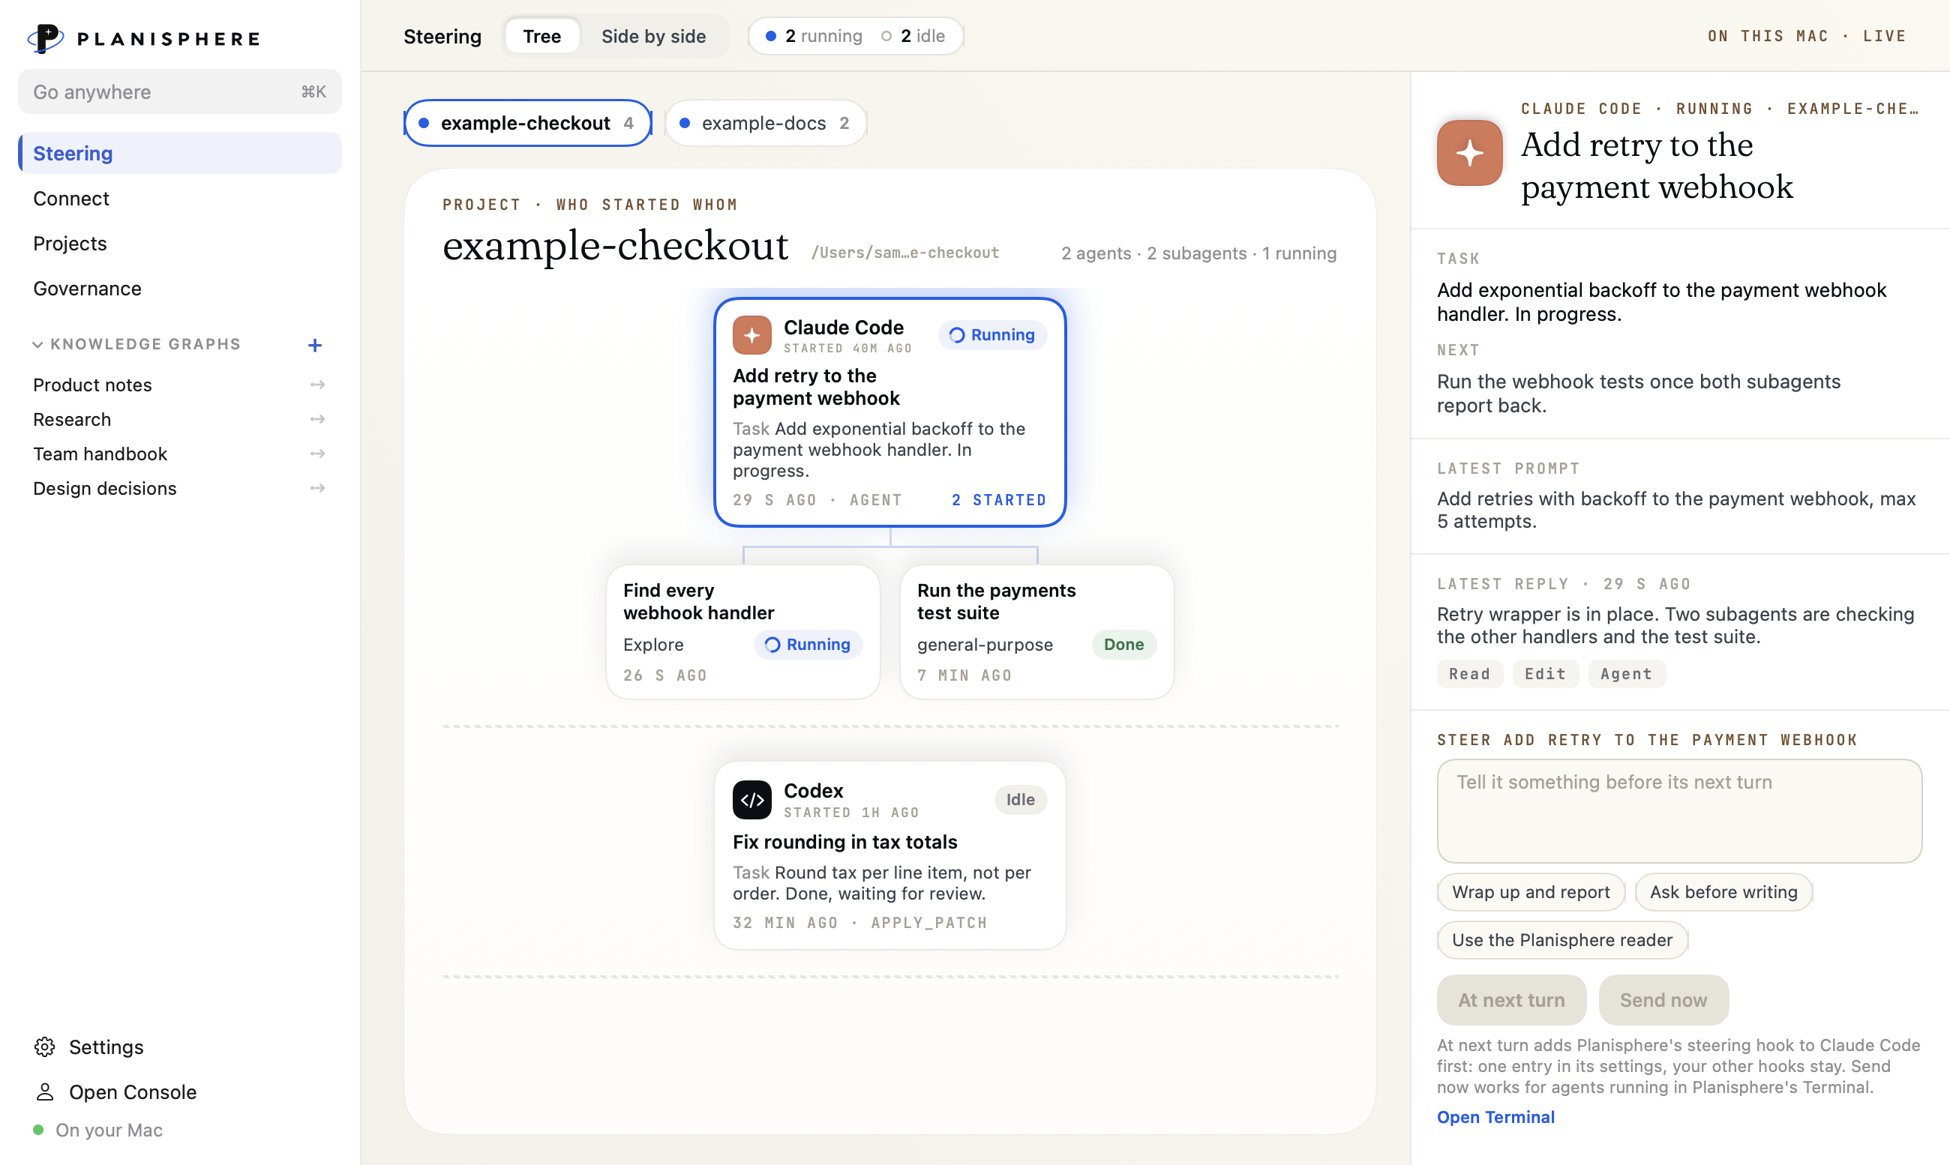Click the Idle badge on Codex card
The width and height of the screenshot is (1950, 1165).
click(1020, 800)
